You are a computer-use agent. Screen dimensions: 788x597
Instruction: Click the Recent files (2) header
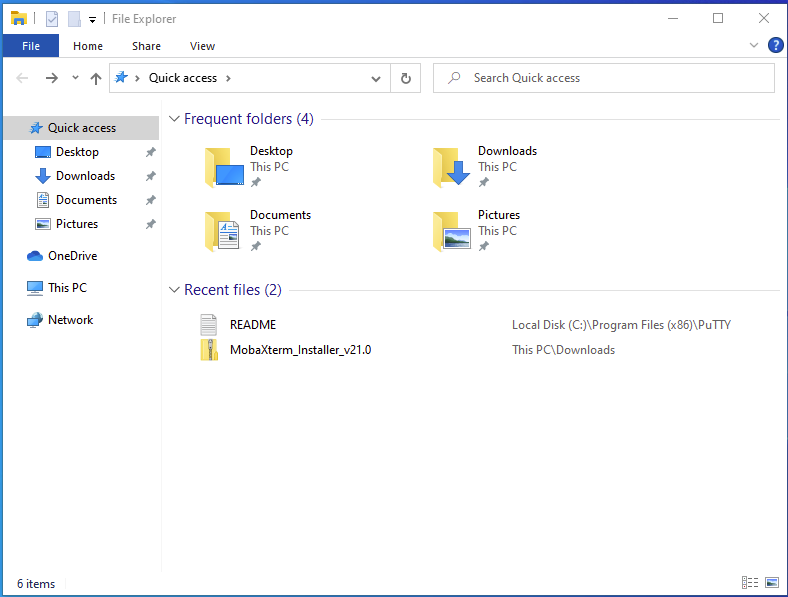[x=233, y=290]
